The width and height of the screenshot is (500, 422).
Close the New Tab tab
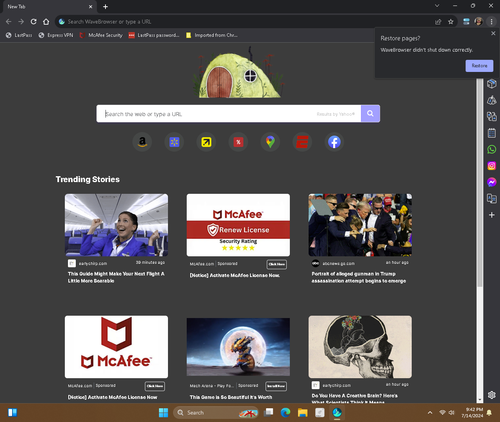[90, 7]
